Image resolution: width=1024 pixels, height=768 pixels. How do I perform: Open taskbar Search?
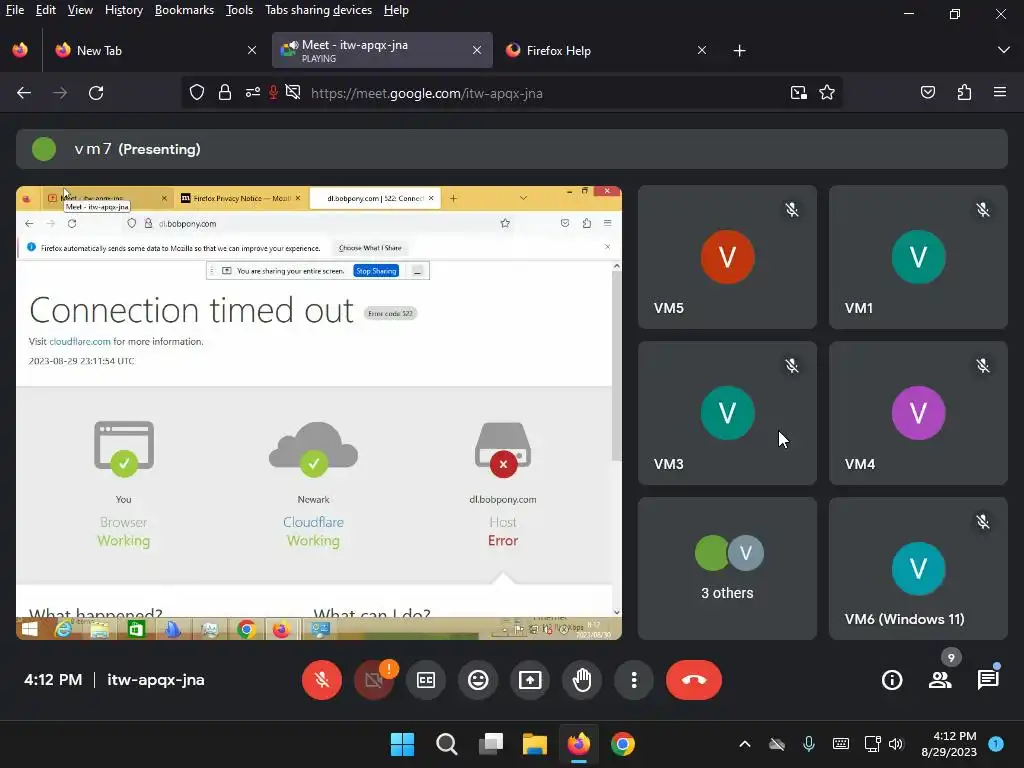point(447,744)
